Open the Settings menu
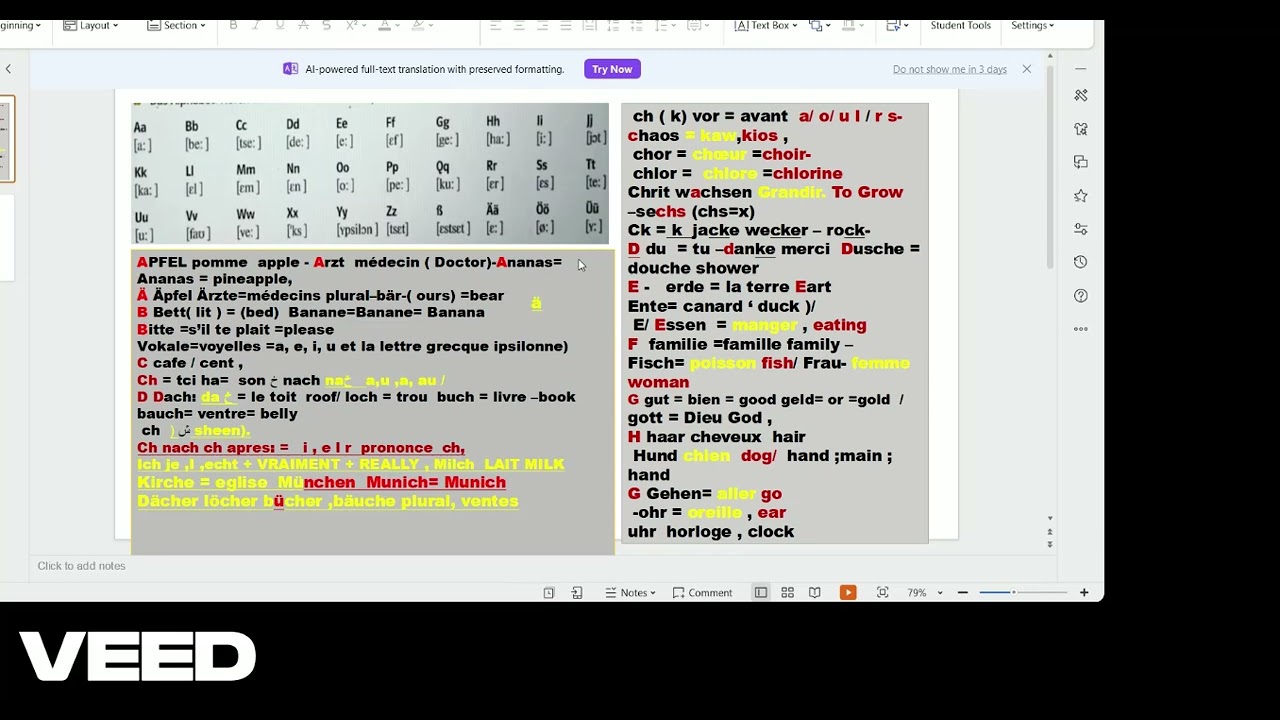1280x720 pixels. click(x=1032, y=25)
